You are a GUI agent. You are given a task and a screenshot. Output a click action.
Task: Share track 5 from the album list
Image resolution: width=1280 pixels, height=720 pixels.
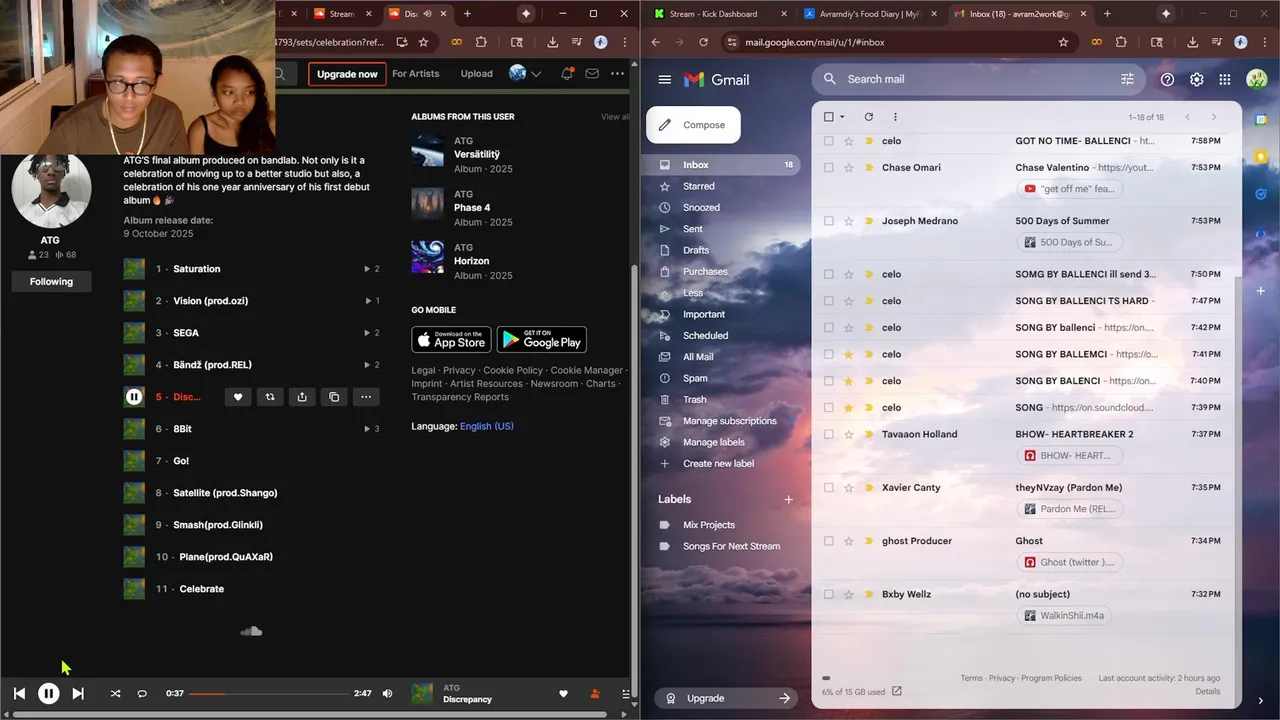(302, 397)
